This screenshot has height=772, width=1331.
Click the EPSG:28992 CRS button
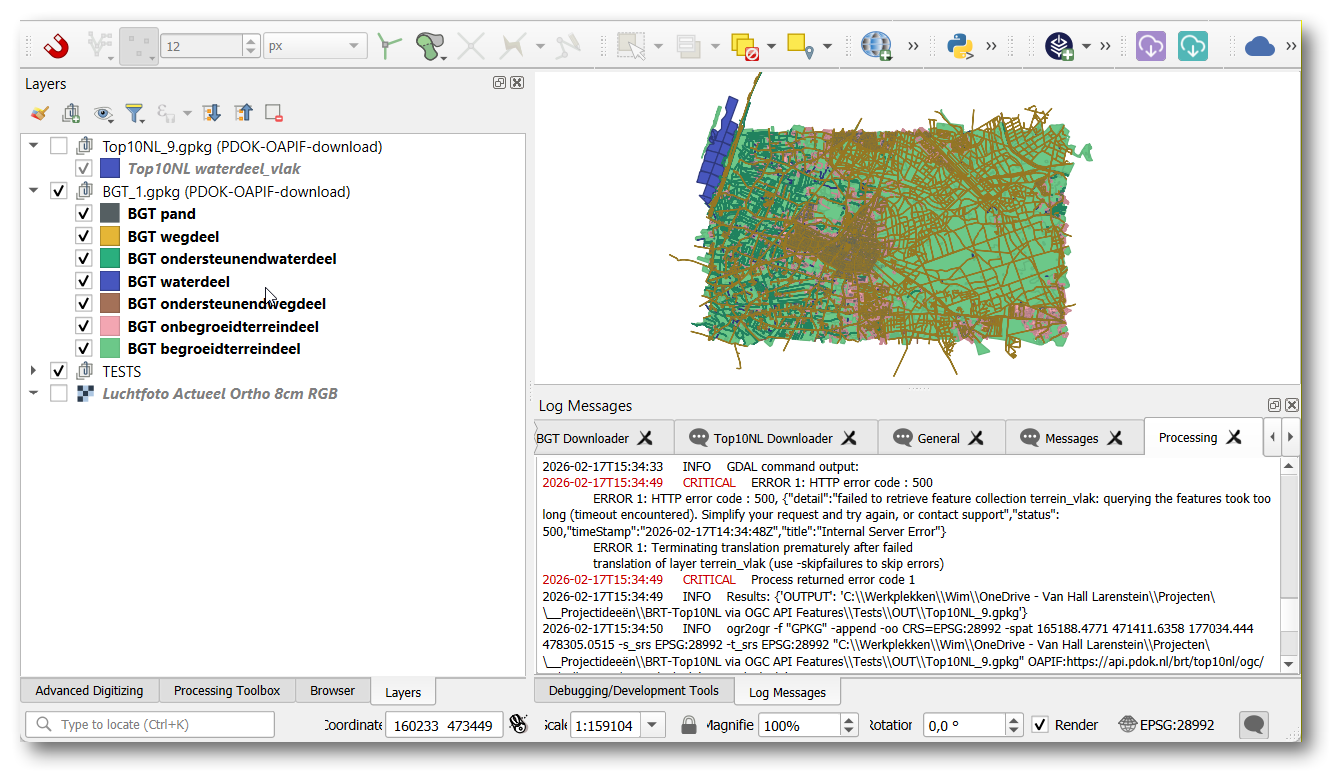click(1166, 725)
